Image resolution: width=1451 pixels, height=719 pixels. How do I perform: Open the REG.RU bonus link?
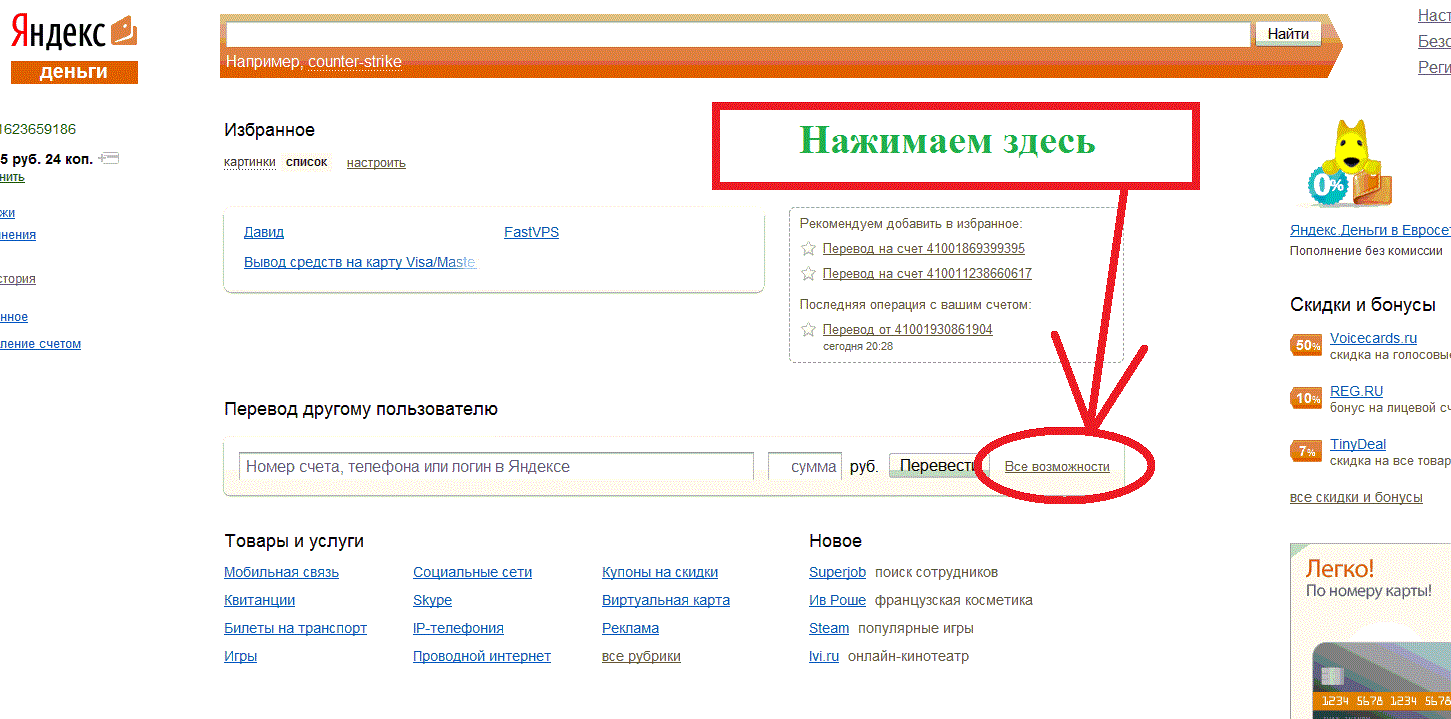coord(1356,391)
